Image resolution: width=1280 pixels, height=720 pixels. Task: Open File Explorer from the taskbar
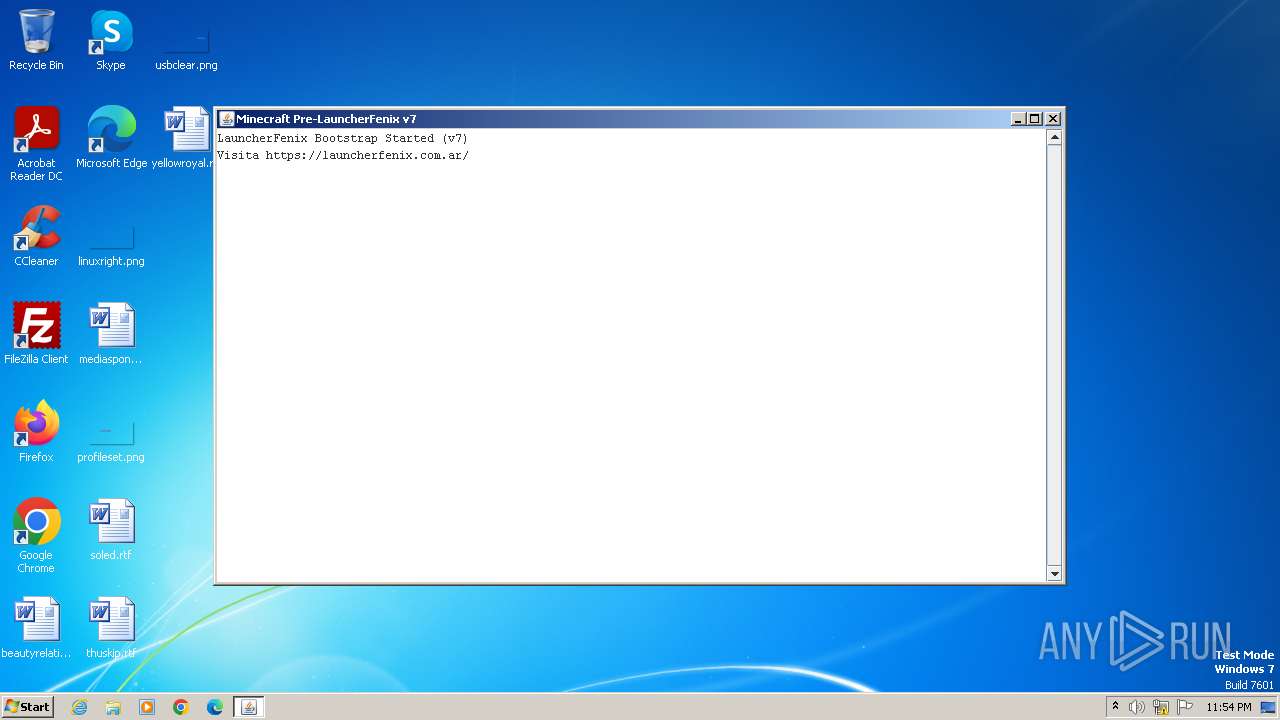113,707
